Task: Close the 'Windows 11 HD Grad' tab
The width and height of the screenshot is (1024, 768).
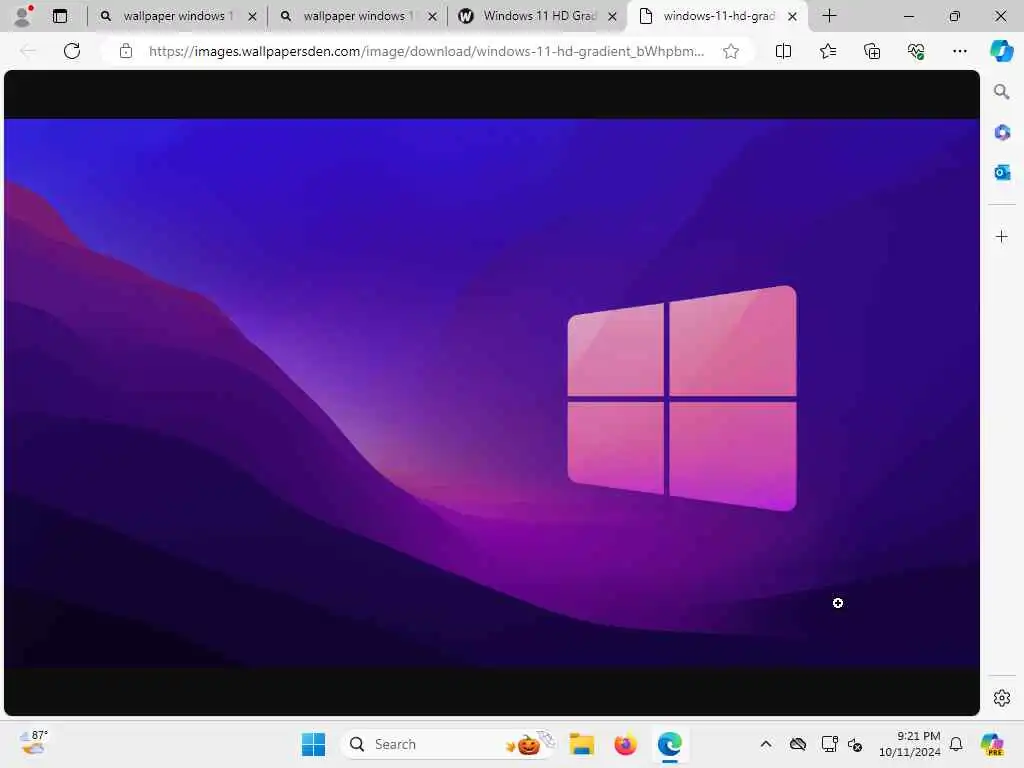Action: [612, 16]
